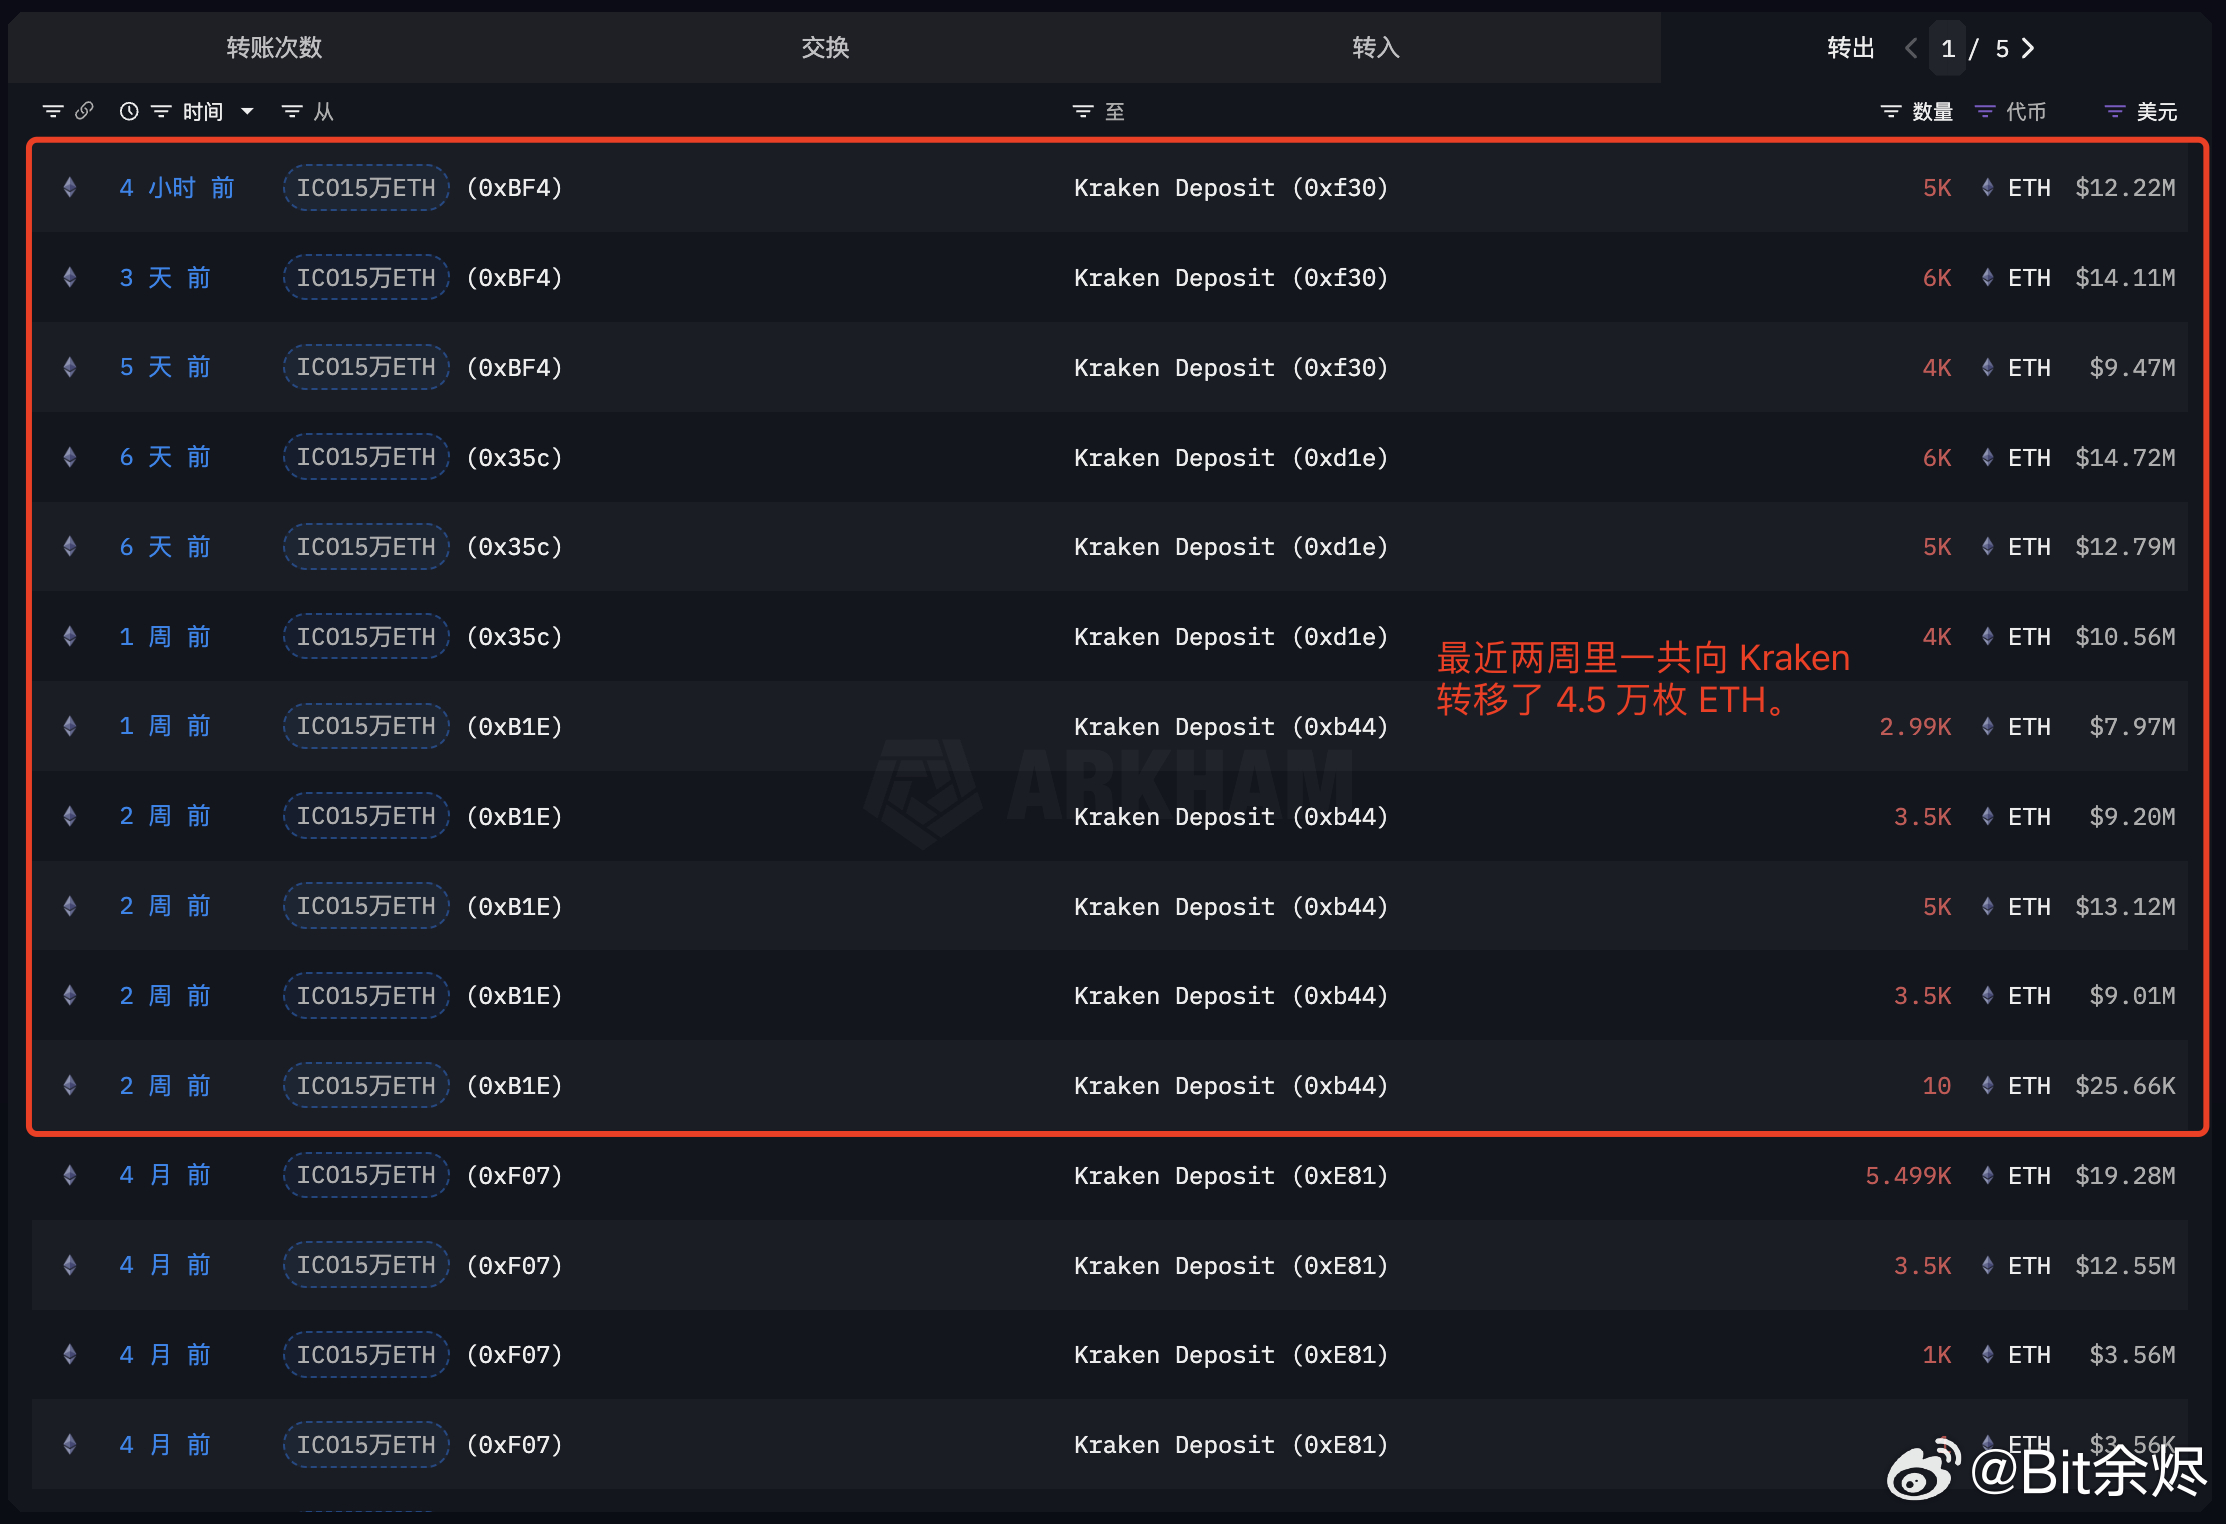The width and height of the screenshot is (2226, 1524).
Task: Click chain icon in $9.20M row
Action: pyautogui.click(x=70, y=816)
